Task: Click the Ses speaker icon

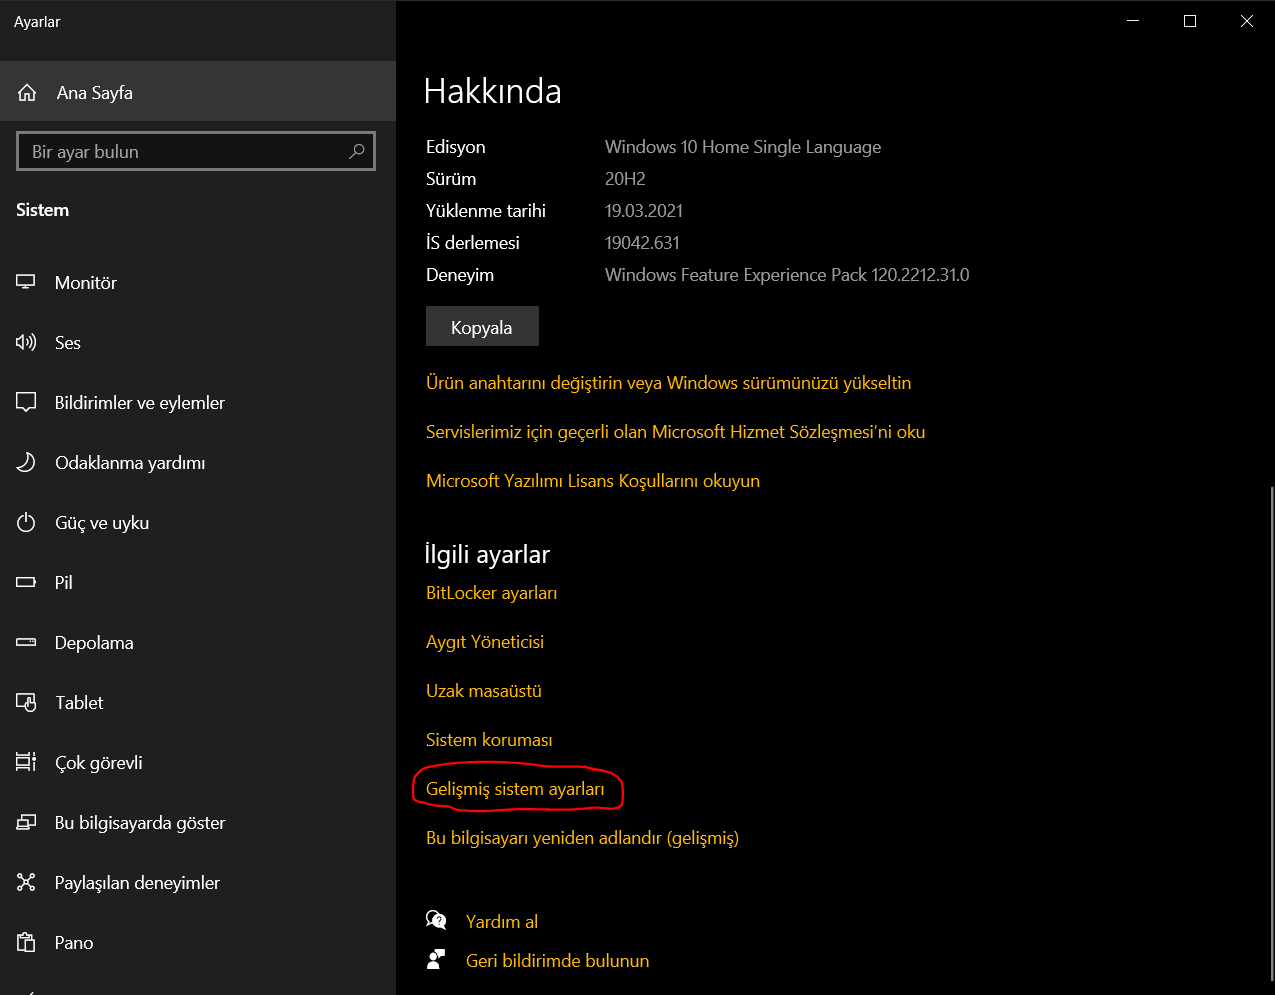Action: click(26, 343)
